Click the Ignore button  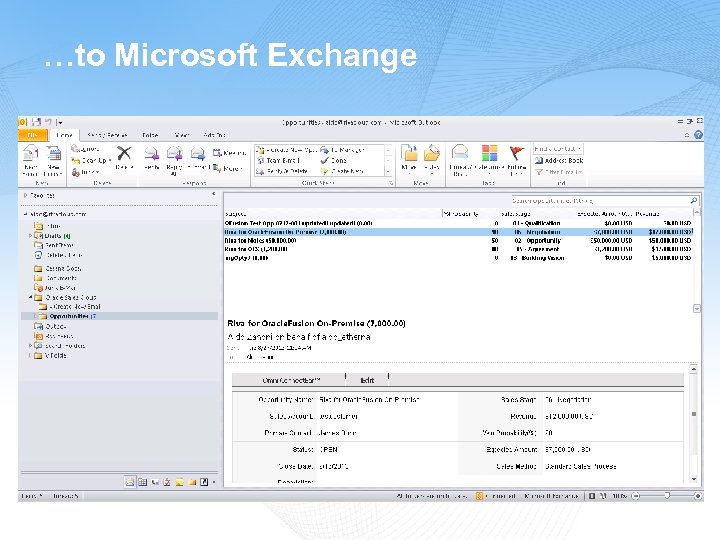pyautogui.click(x=85, y=149)
